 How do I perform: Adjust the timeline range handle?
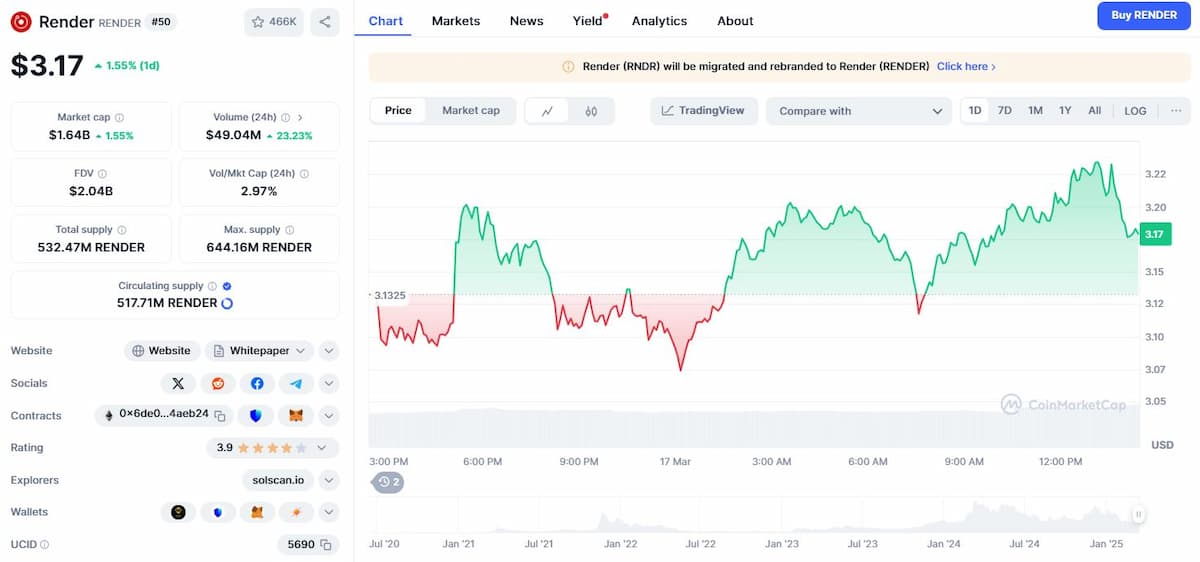[x=1138, y=515]
